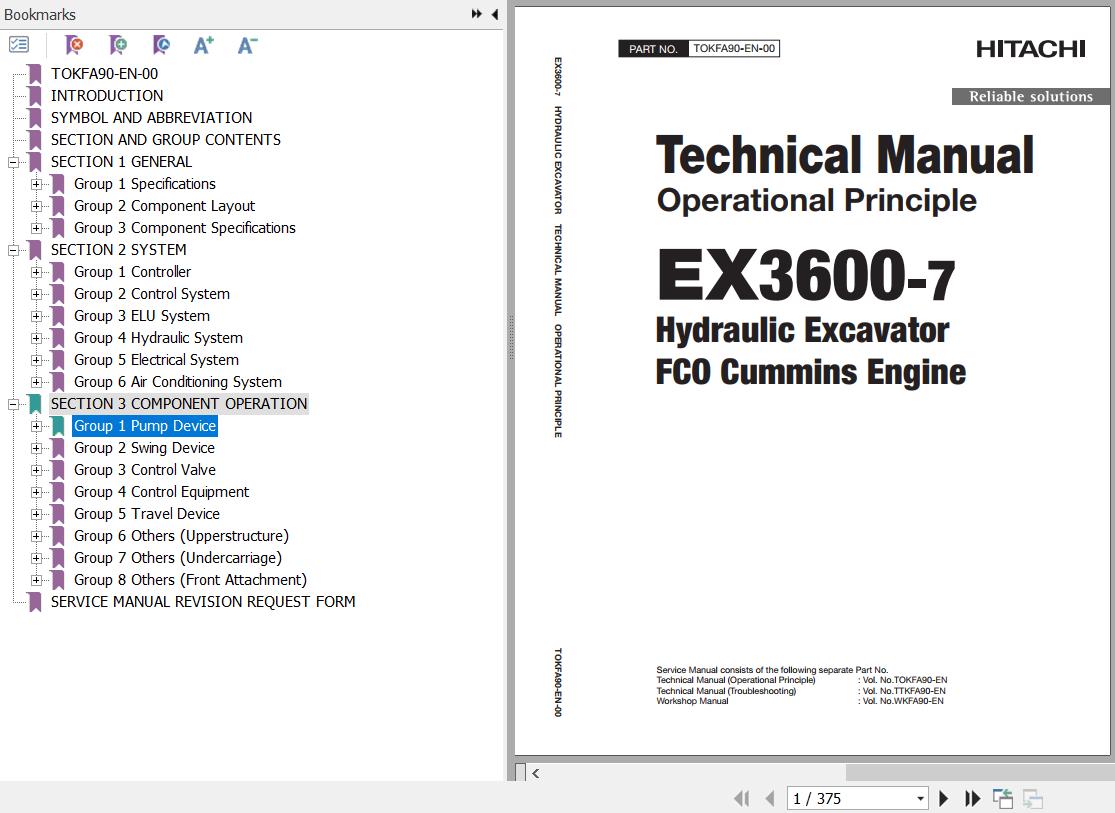
Task: Add new bookmark with green plus icon
Action: click(x=117, y=46)
